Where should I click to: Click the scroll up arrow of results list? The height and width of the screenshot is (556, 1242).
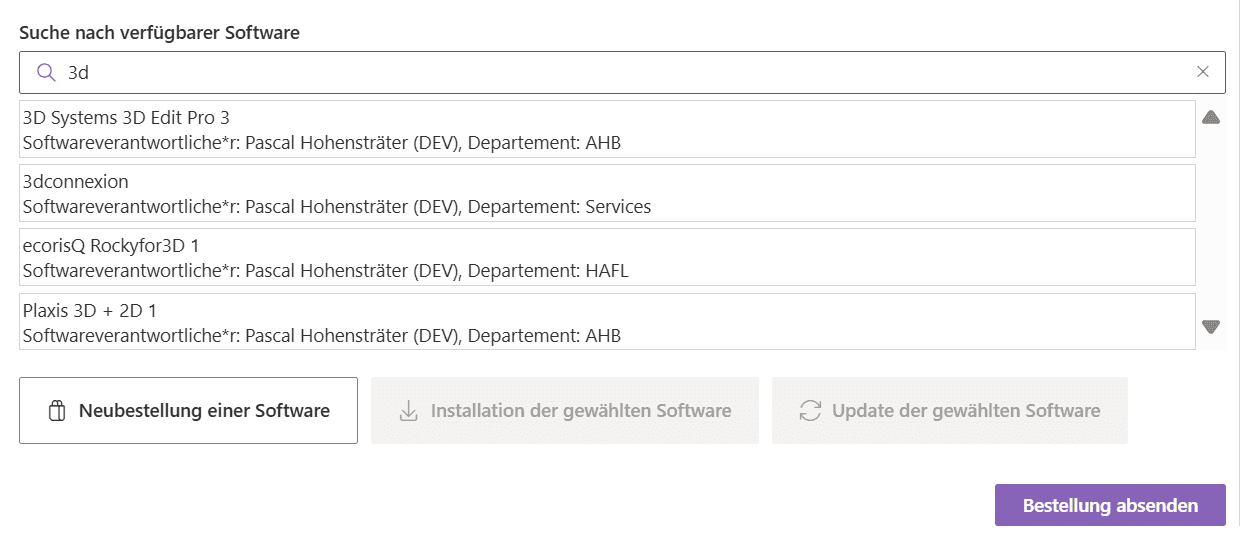click(x=1211, y=117)
